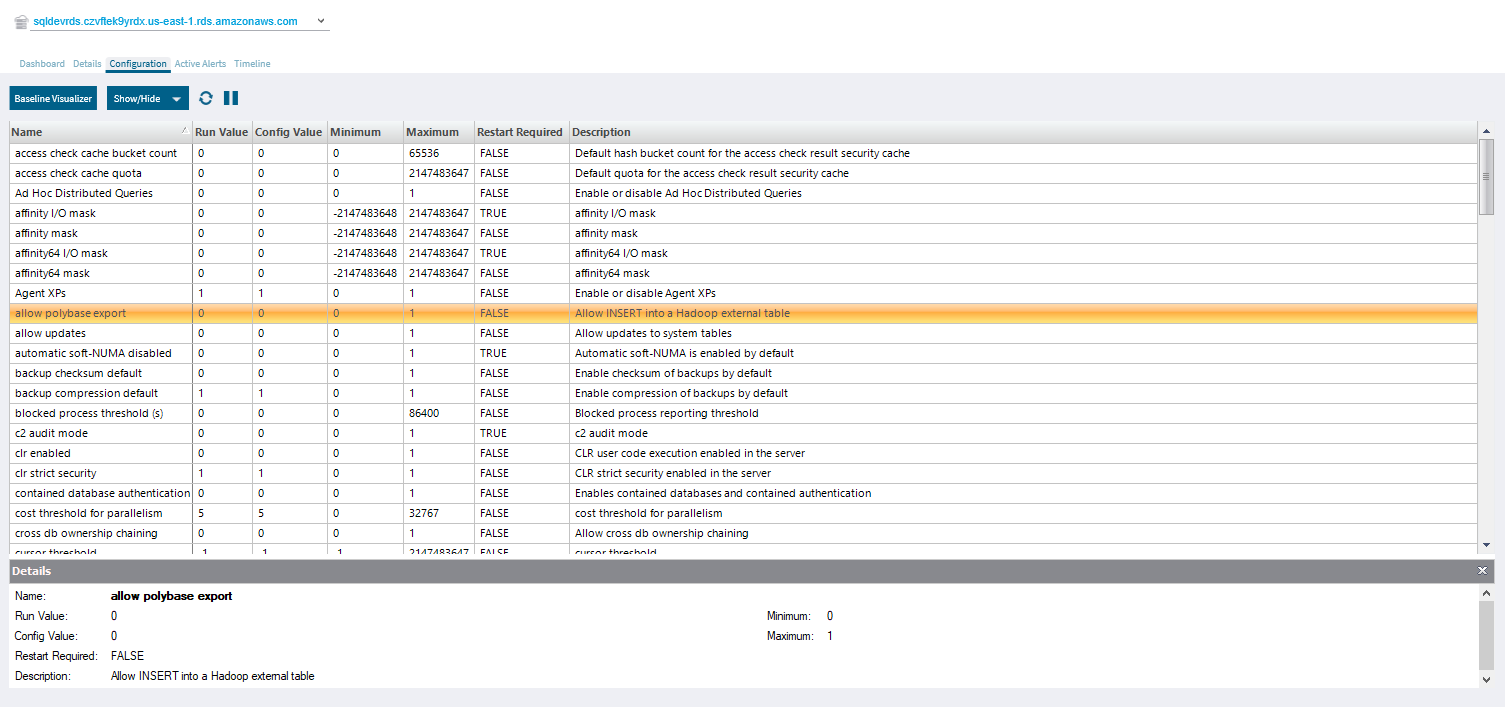The width and height of the screenshot is (1505, 707).
Task: Select the 'backup checksum default' row
Action: coord(743,373)
